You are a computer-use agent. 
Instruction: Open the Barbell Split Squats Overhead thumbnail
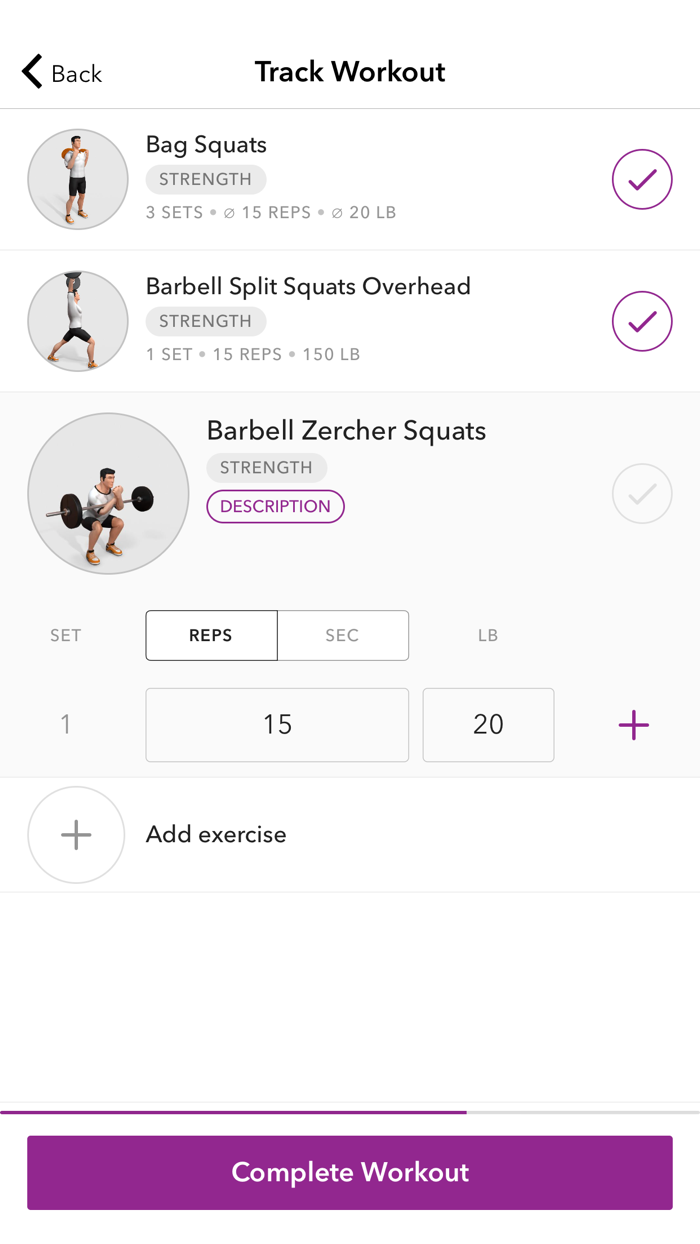coord(78,321)
